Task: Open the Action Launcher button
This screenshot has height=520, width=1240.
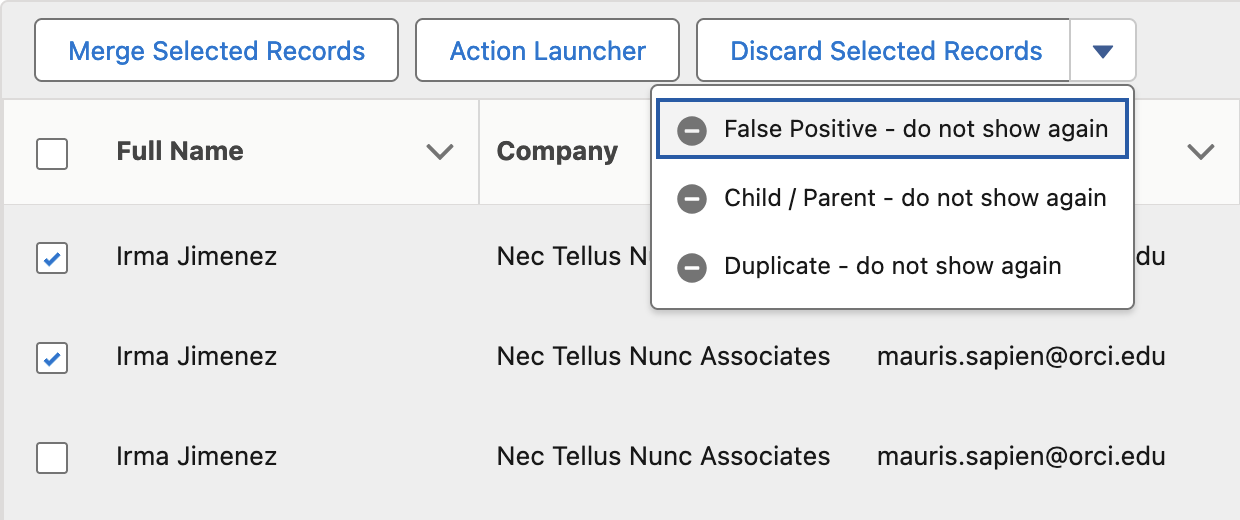Action: point(548,50)
